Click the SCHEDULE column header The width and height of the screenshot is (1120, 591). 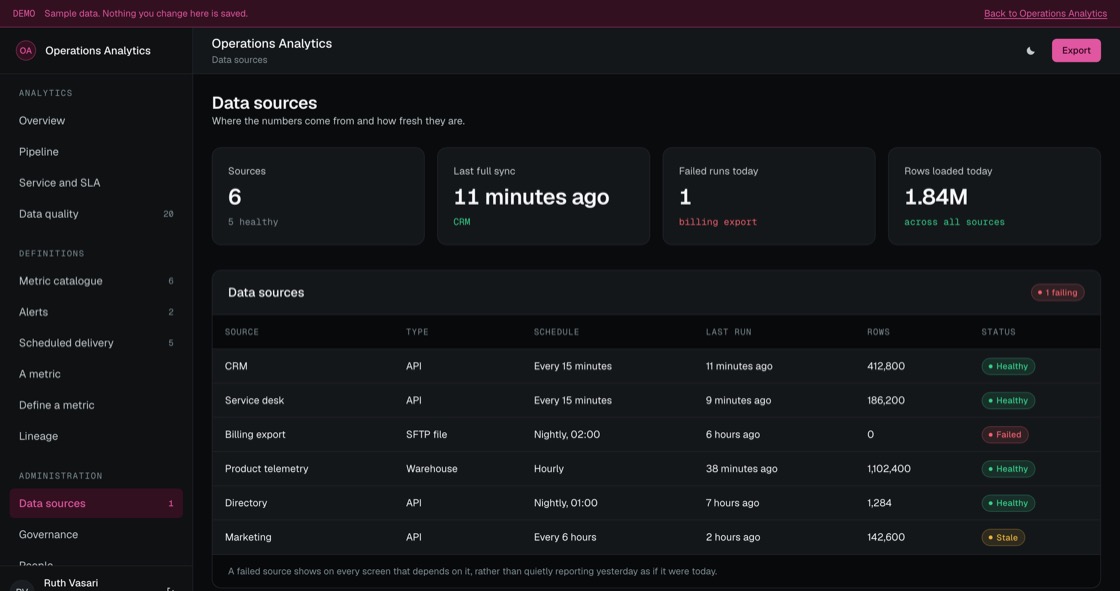point(556,332)
